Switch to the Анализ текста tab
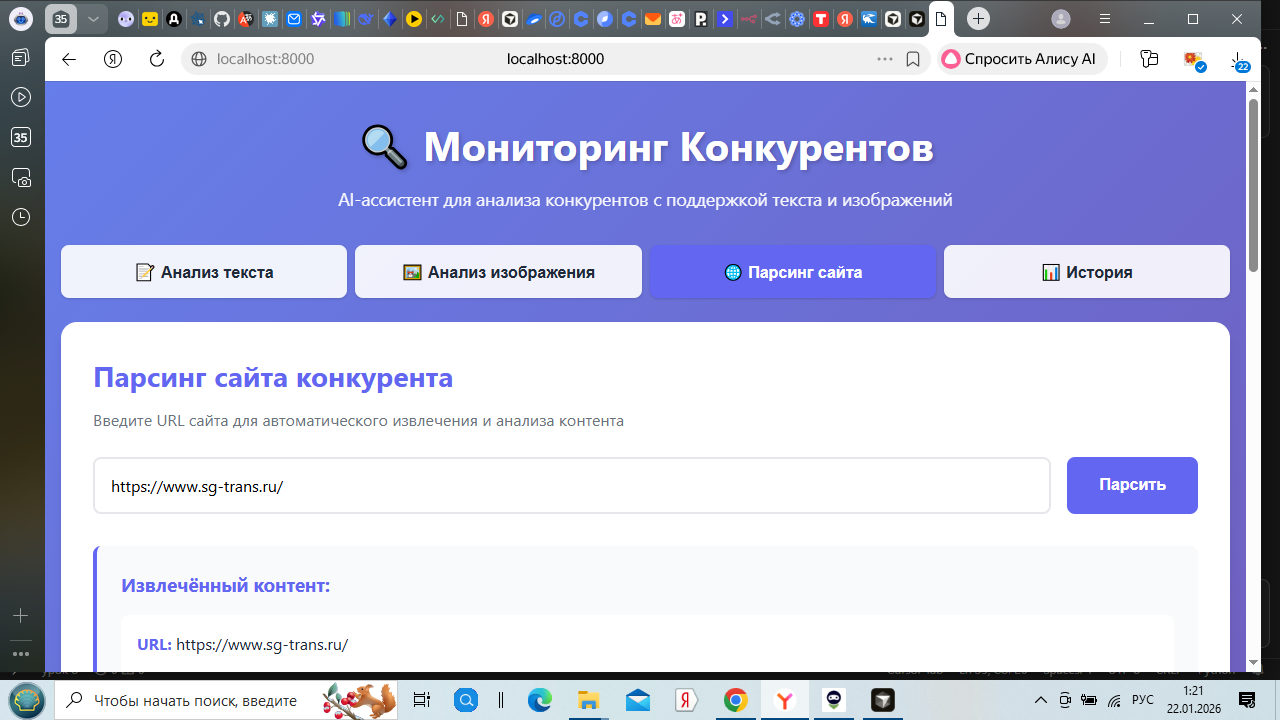This screenshot has height=720, width=1280. [x=203, y=271]
